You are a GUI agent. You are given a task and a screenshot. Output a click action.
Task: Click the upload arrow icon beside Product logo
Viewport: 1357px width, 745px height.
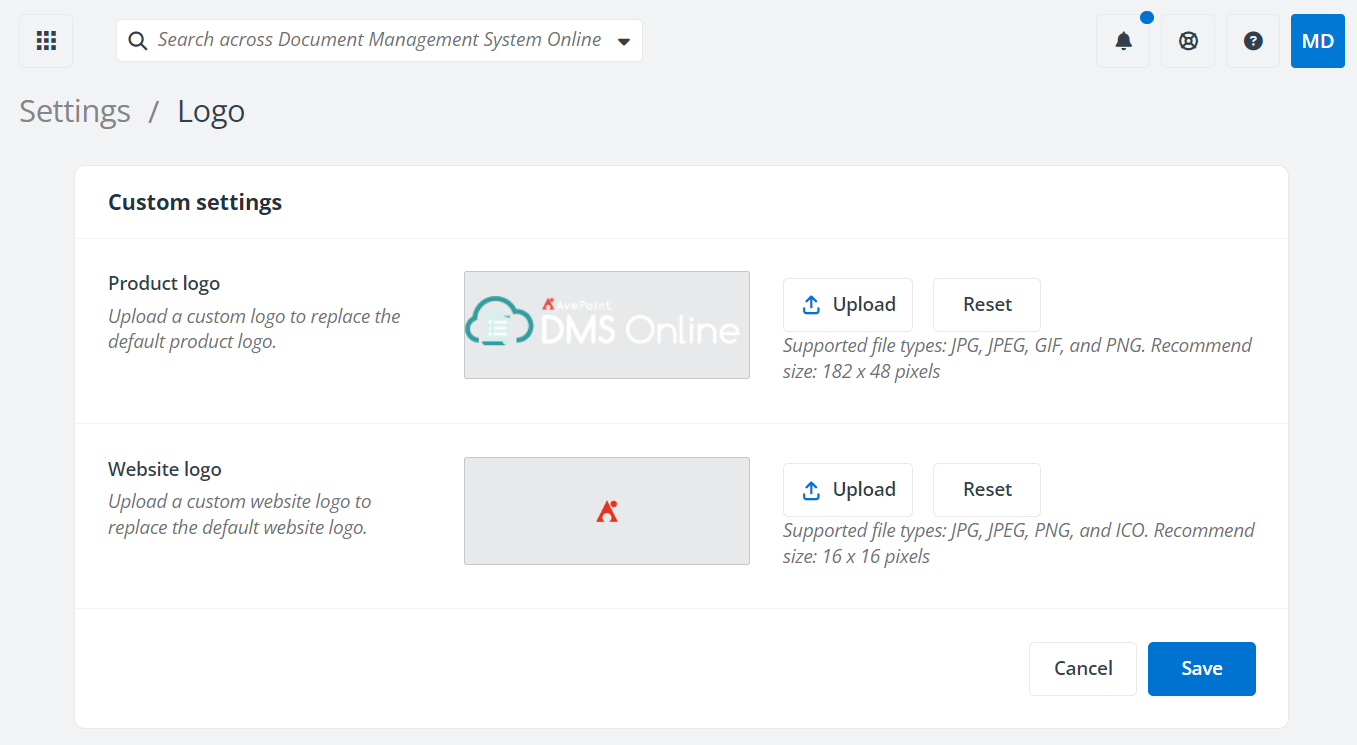pyautogui.click(x=812, y=304)
